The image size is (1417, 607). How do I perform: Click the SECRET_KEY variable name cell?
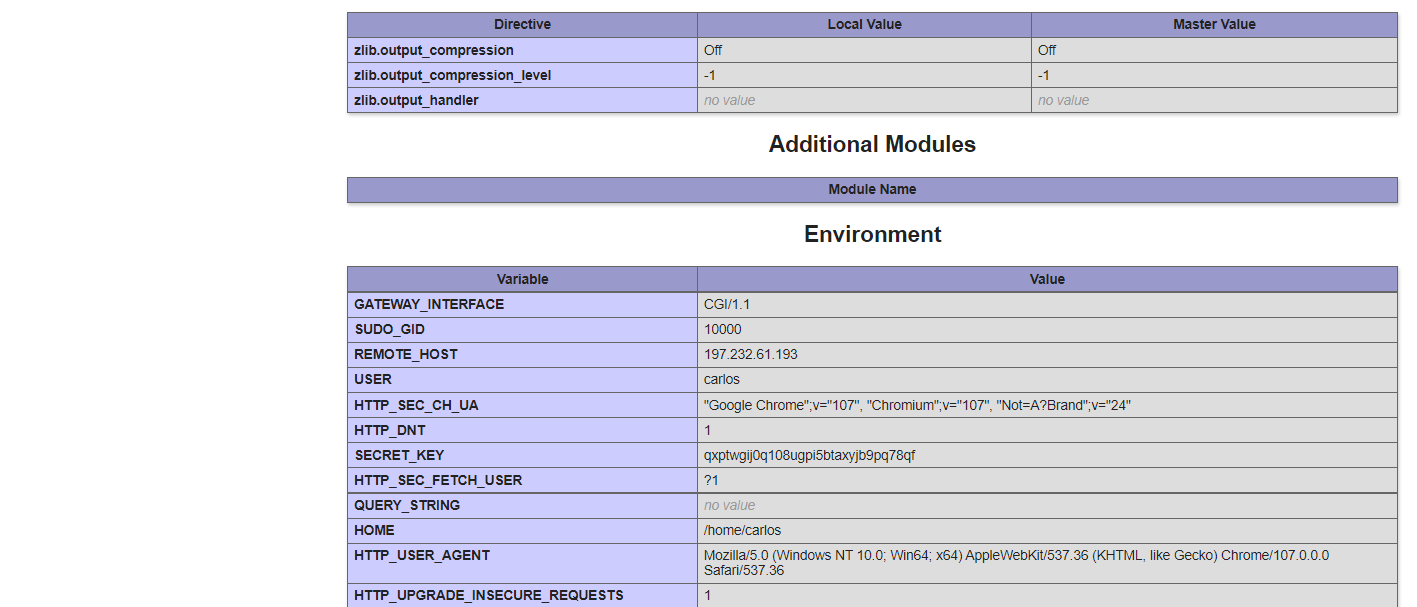(x=399, y=455)
